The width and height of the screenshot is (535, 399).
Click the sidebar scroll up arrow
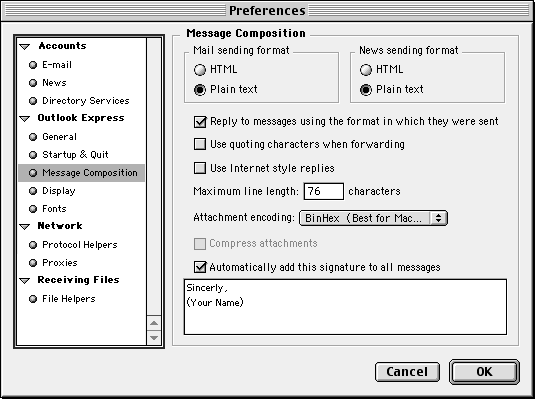click(154, 323)
